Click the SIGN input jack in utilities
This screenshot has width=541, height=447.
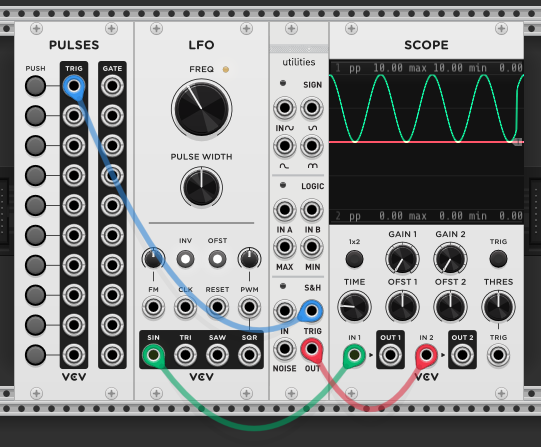pos(285,108)
